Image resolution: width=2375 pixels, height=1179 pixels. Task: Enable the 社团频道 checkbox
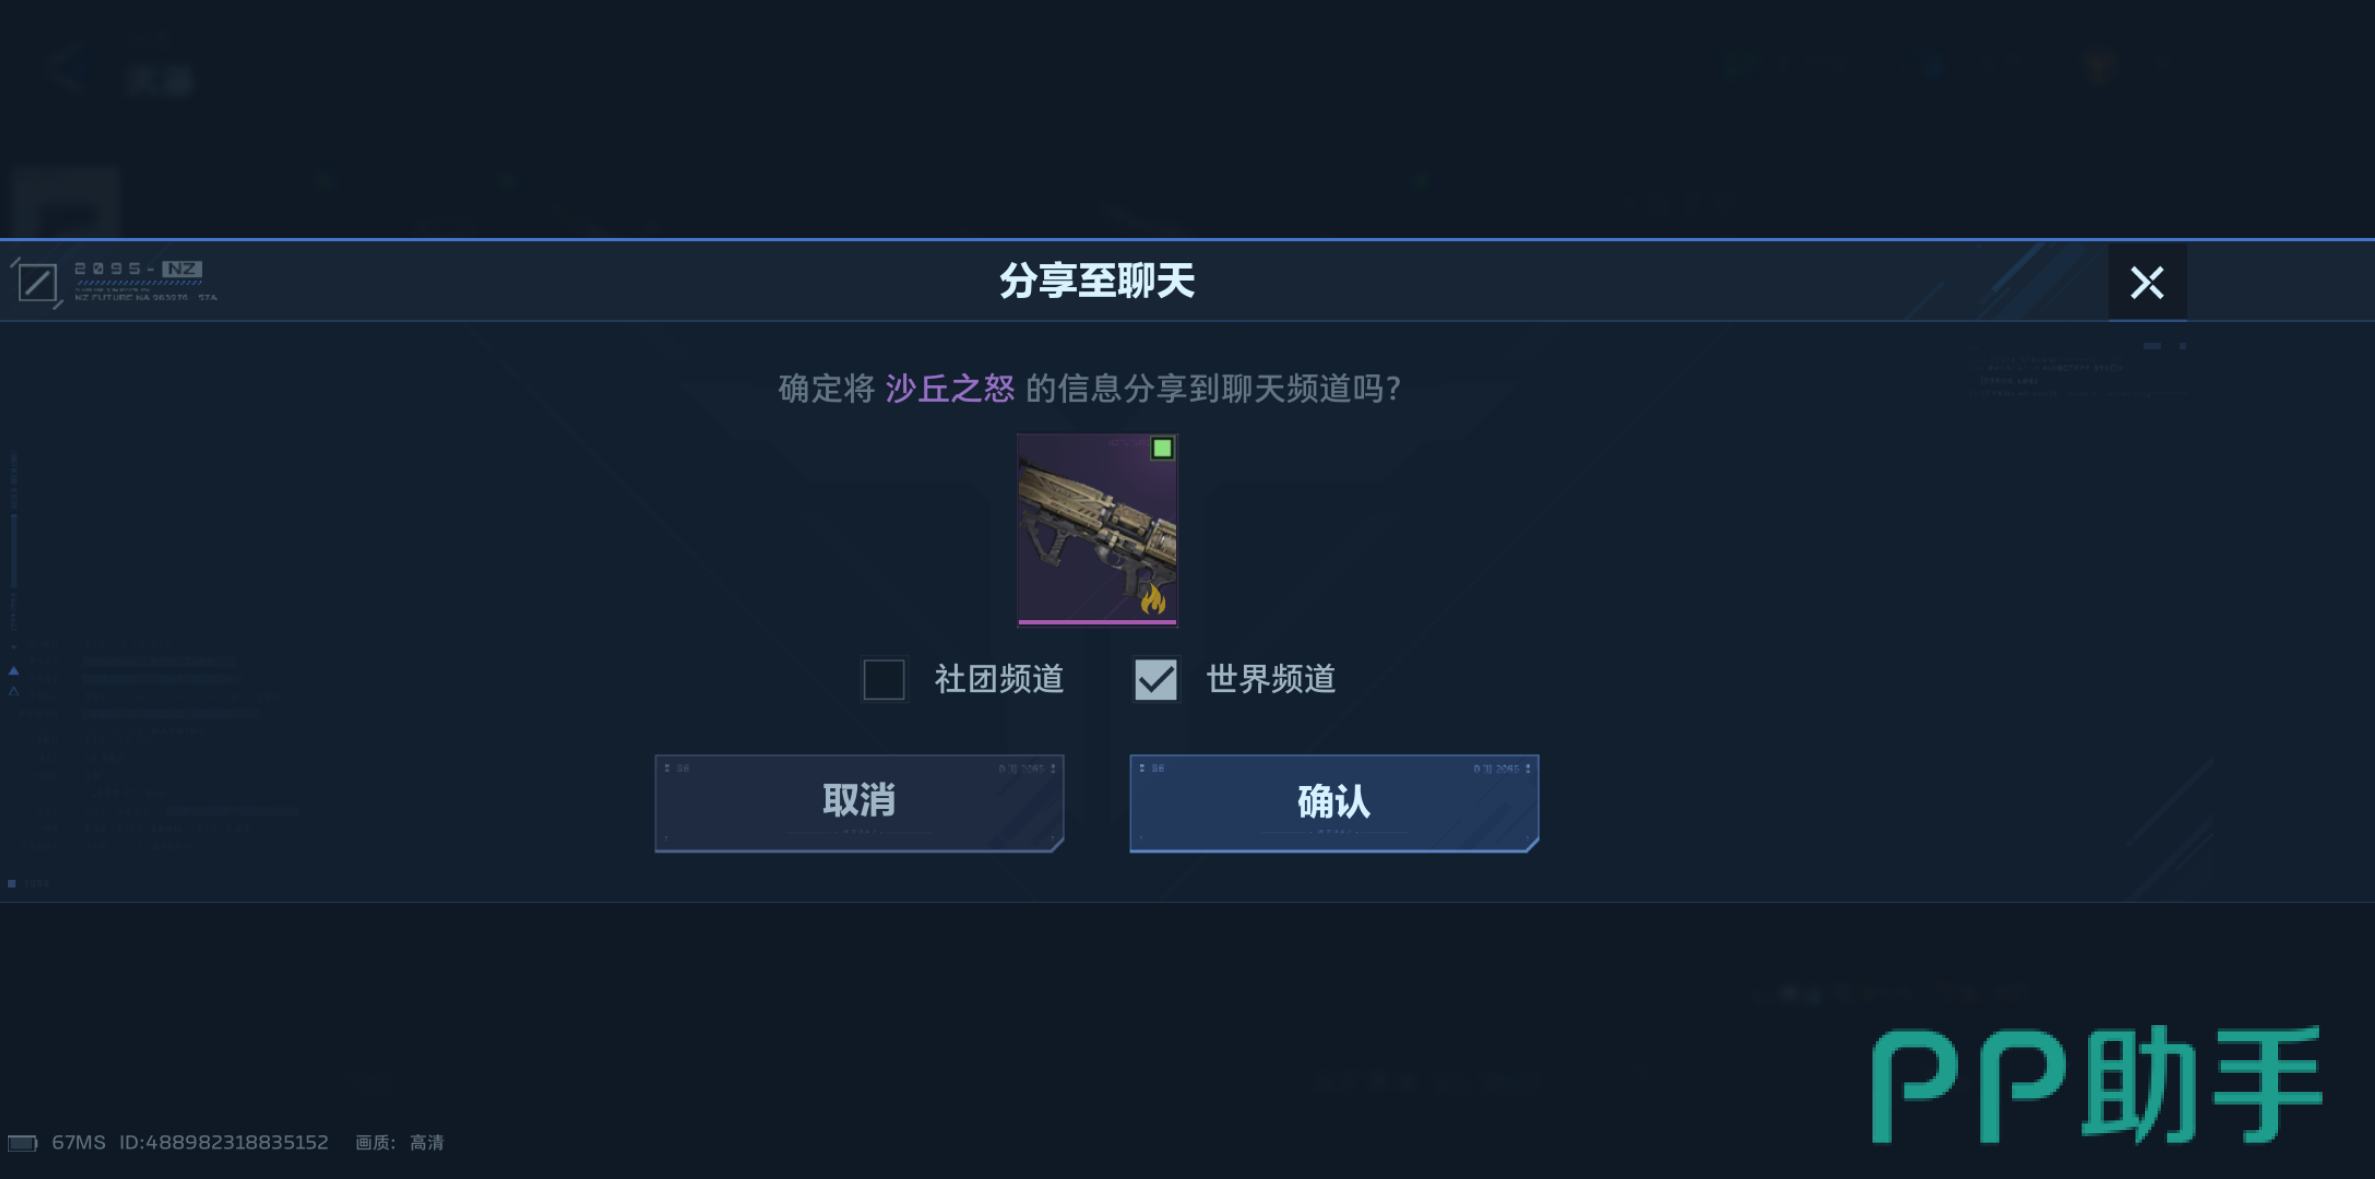(884, 679)
